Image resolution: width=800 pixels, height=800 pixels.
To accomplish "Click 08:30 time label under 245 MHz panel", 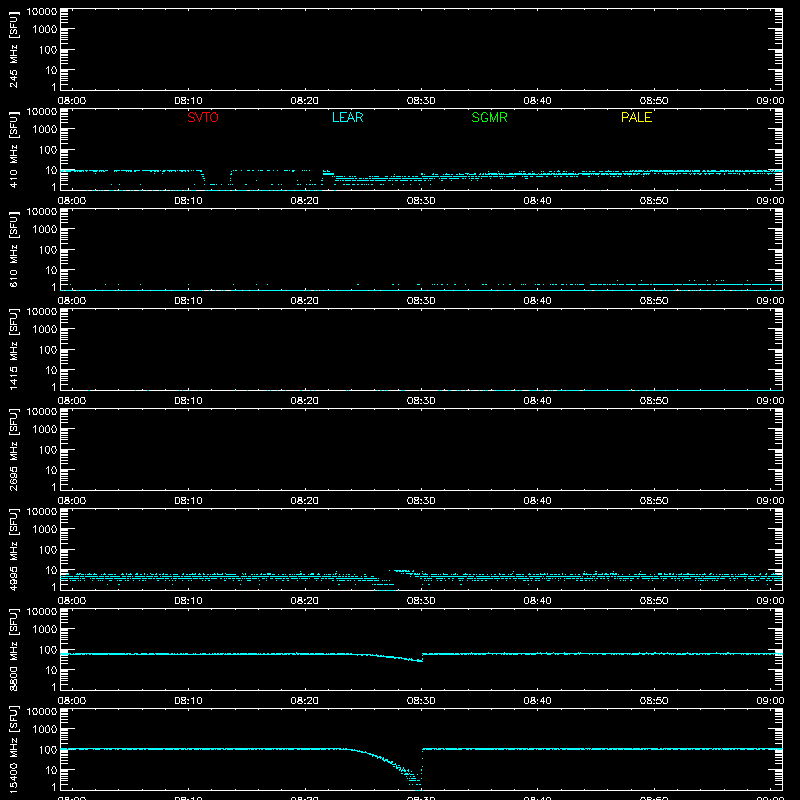I will coord(421,101).
